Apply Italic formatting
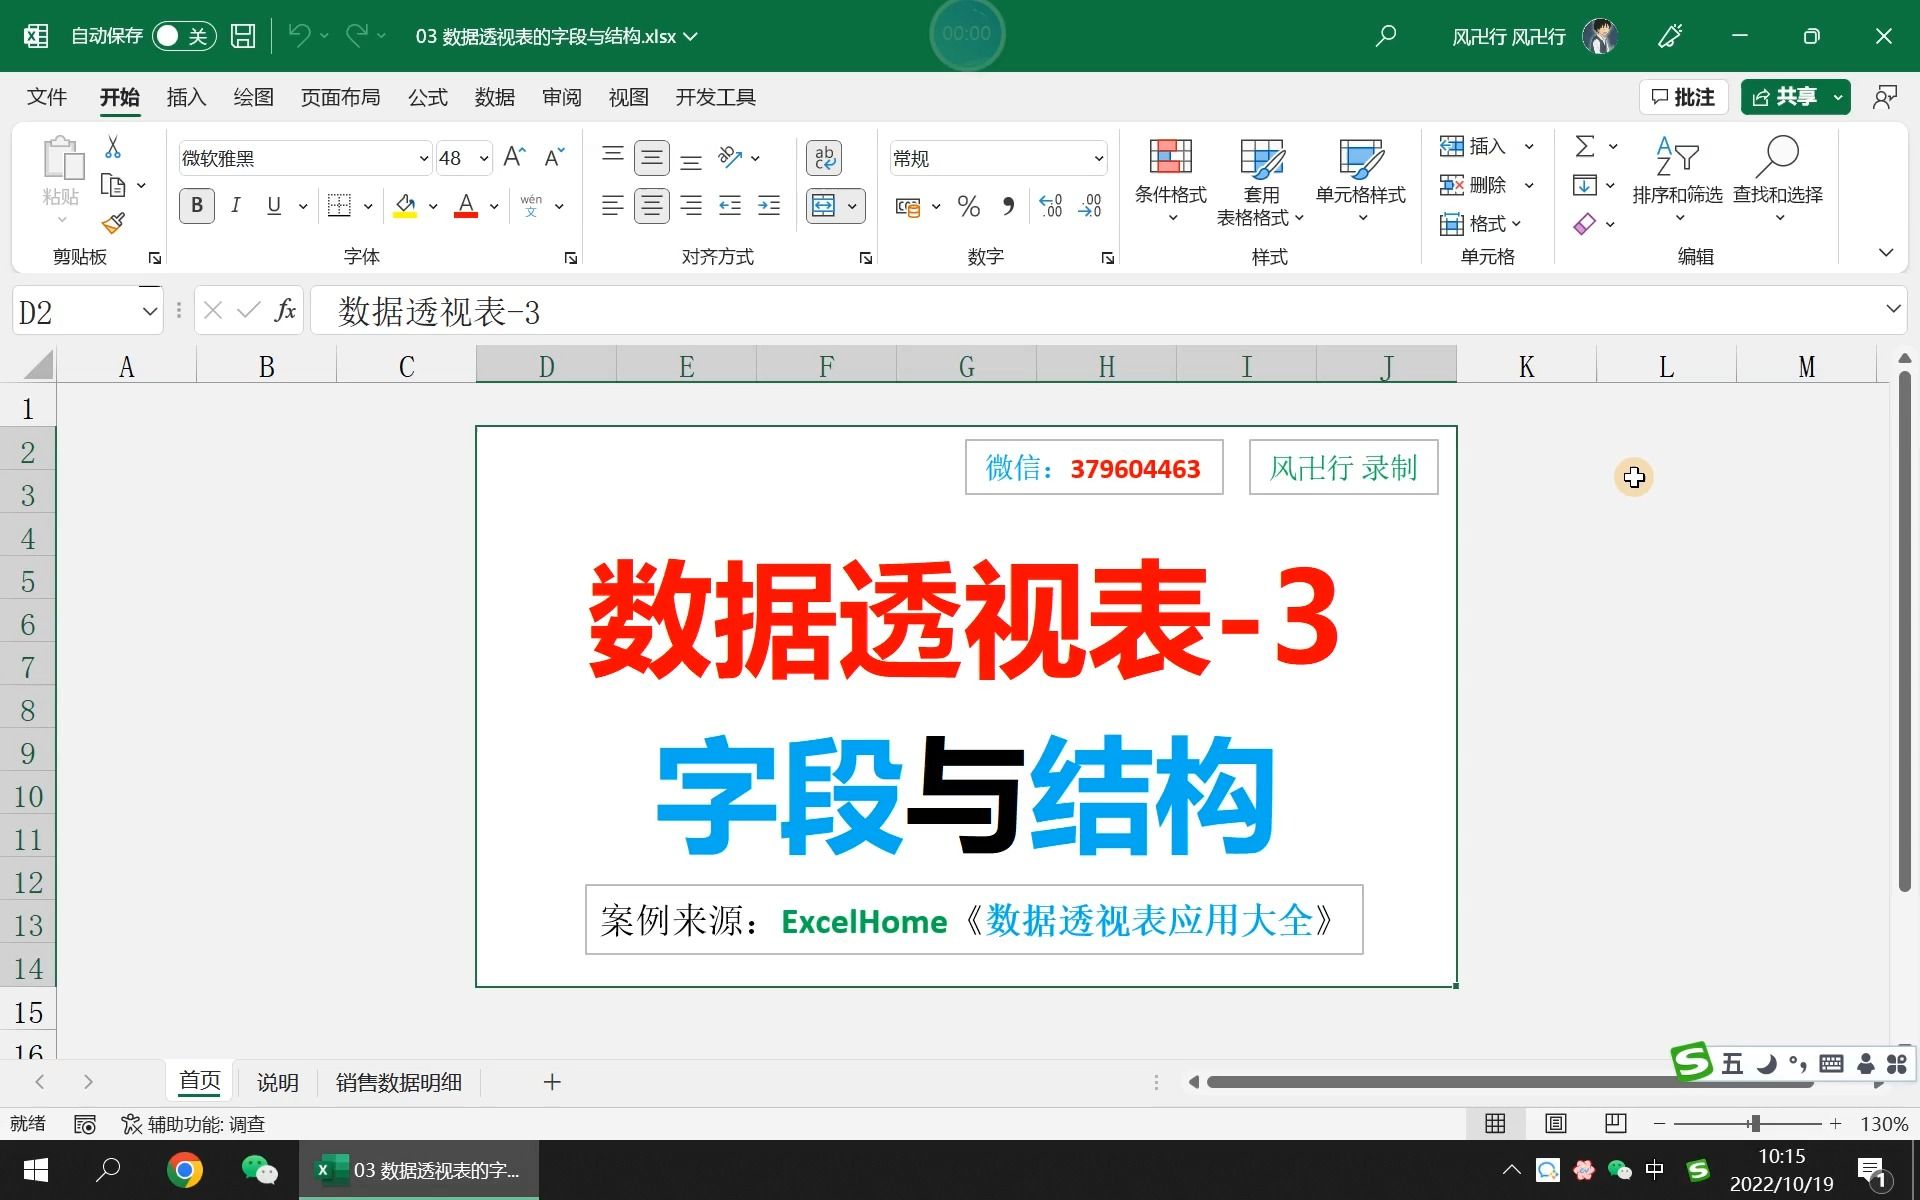This screenshot has height=1200, width=1920. pyautogui.click(x=236, y=205)
